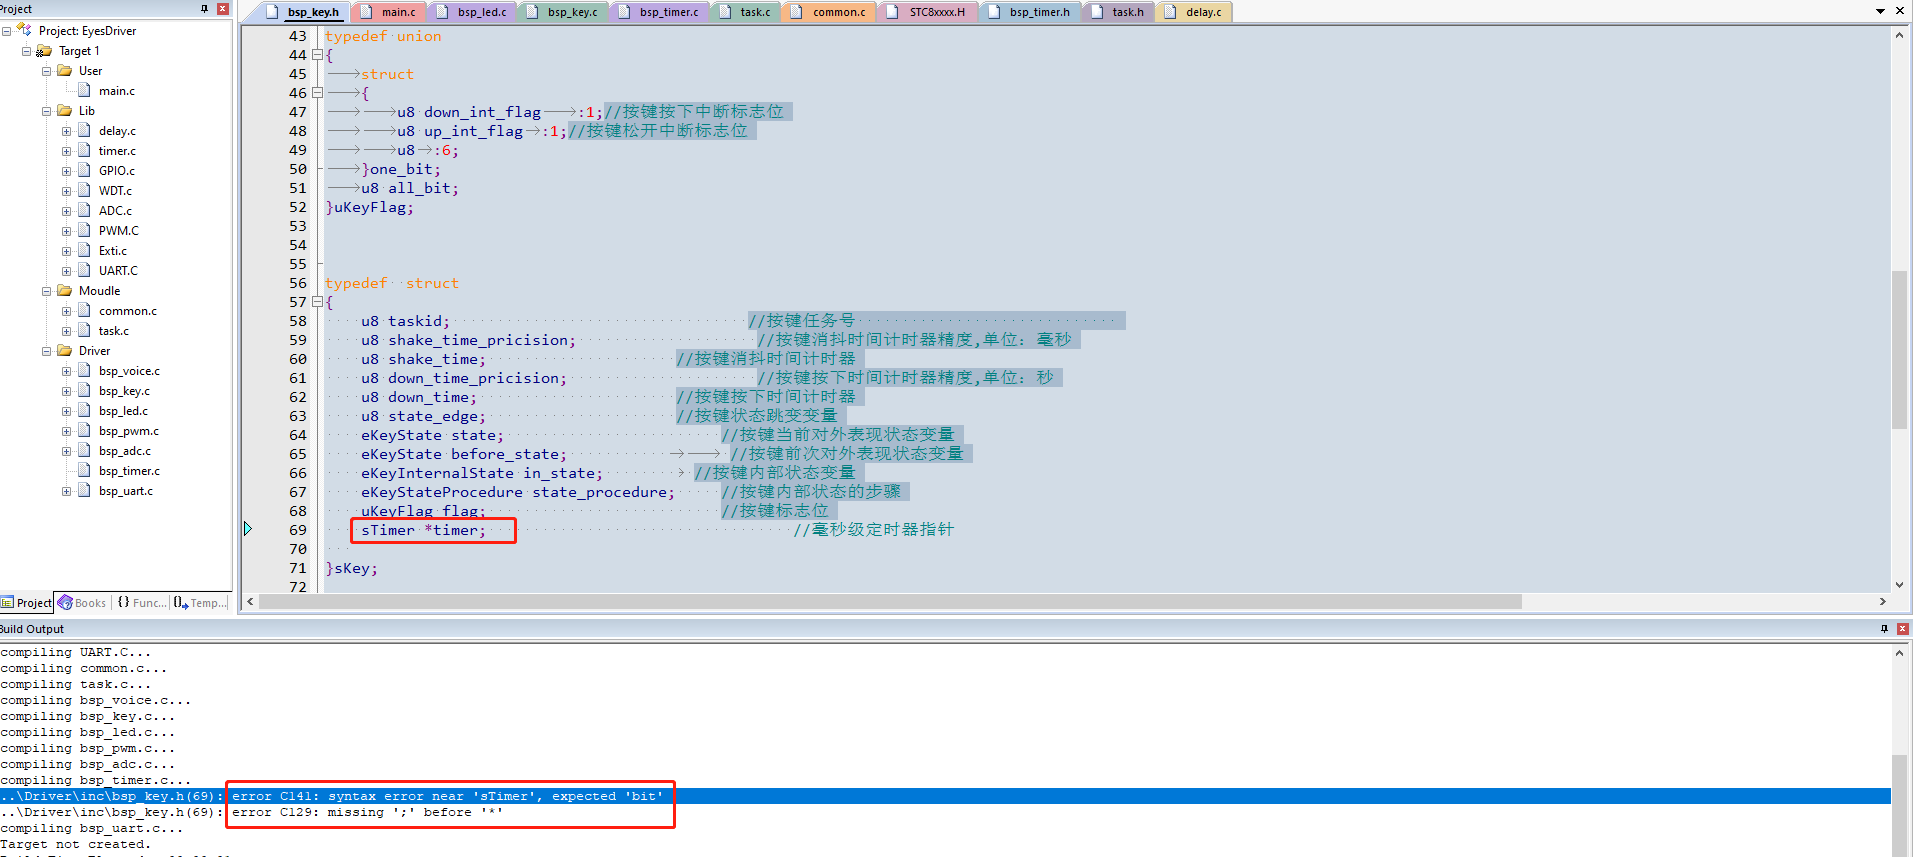This screenshot has height=857, width=1913.
Task: Switch to the main.c editor tab
Action: tap(397, 12)
